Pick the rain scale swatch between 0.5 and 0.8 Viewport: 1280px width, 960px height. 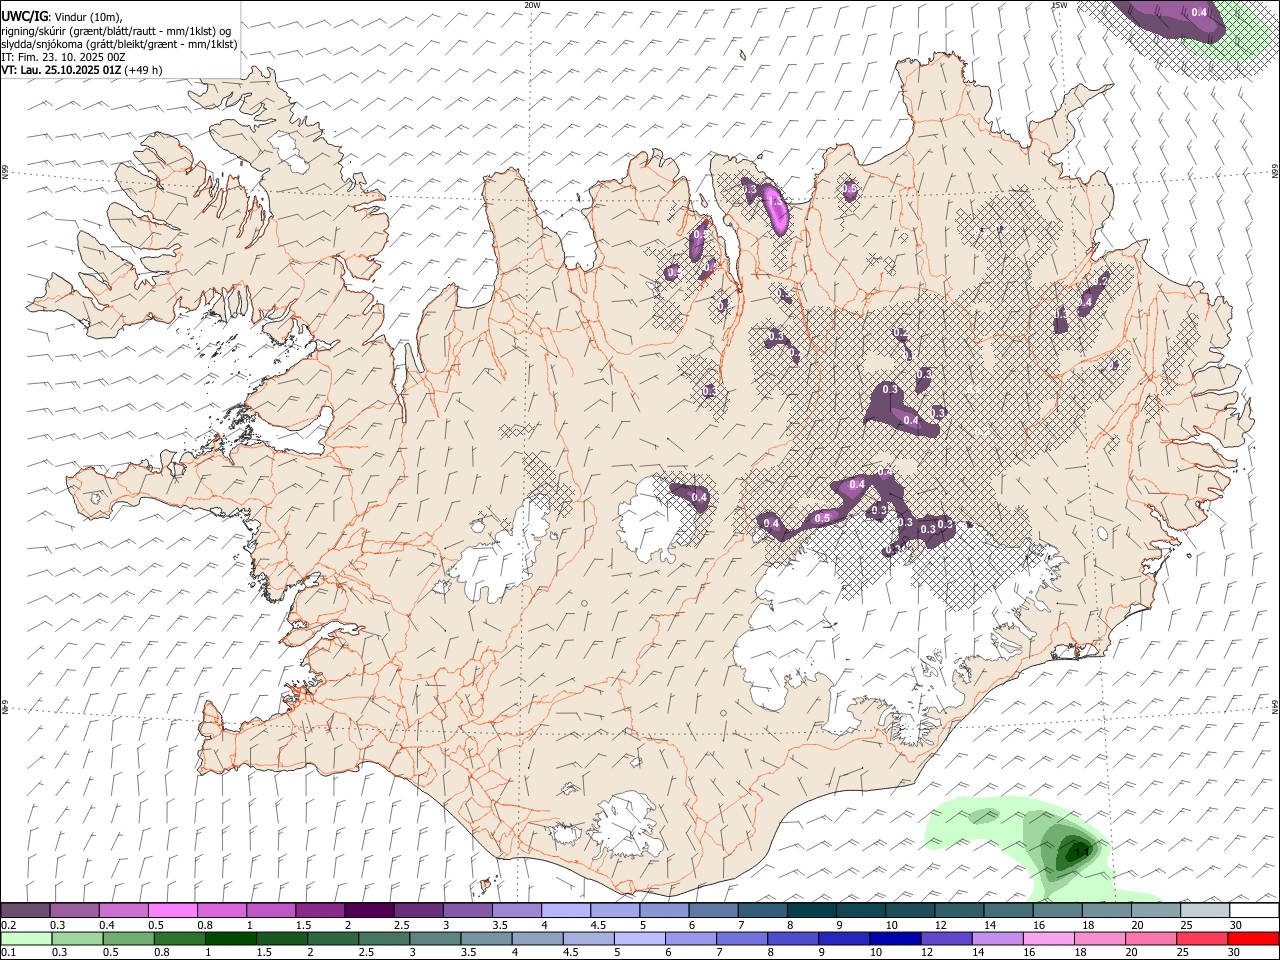(x=129, y=938)
